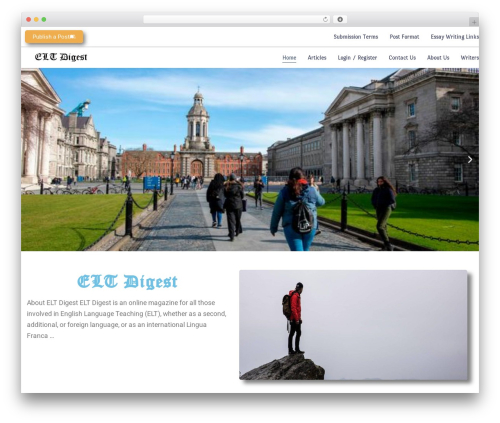The image size is (500, 423).
Task: Click the green maximize window button
Action: click(44, 20)
